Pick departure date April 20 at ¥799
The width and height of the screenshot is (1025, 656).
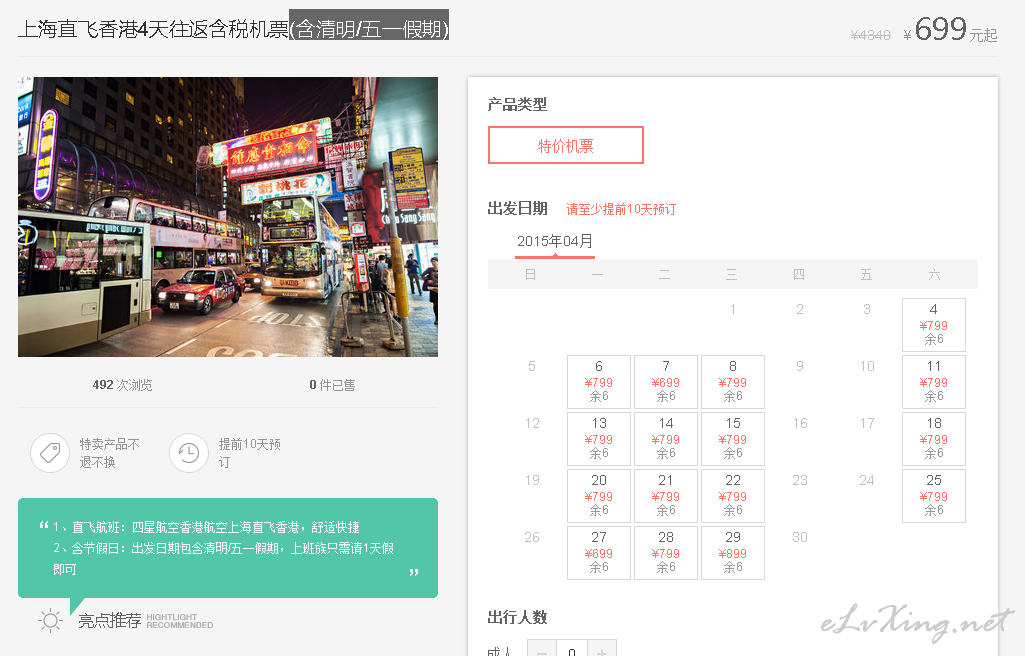(x=599, y=495)
